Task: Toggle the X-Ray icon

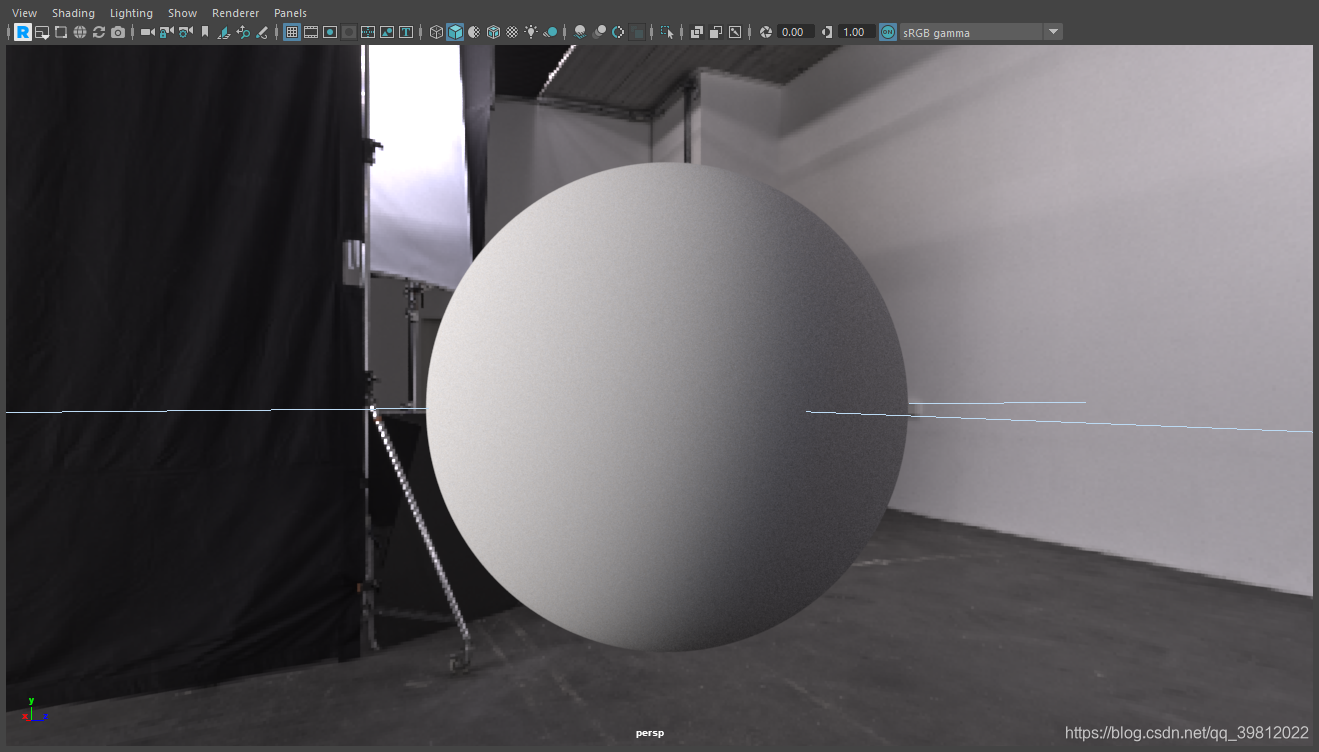Action: tap(697, 32)
